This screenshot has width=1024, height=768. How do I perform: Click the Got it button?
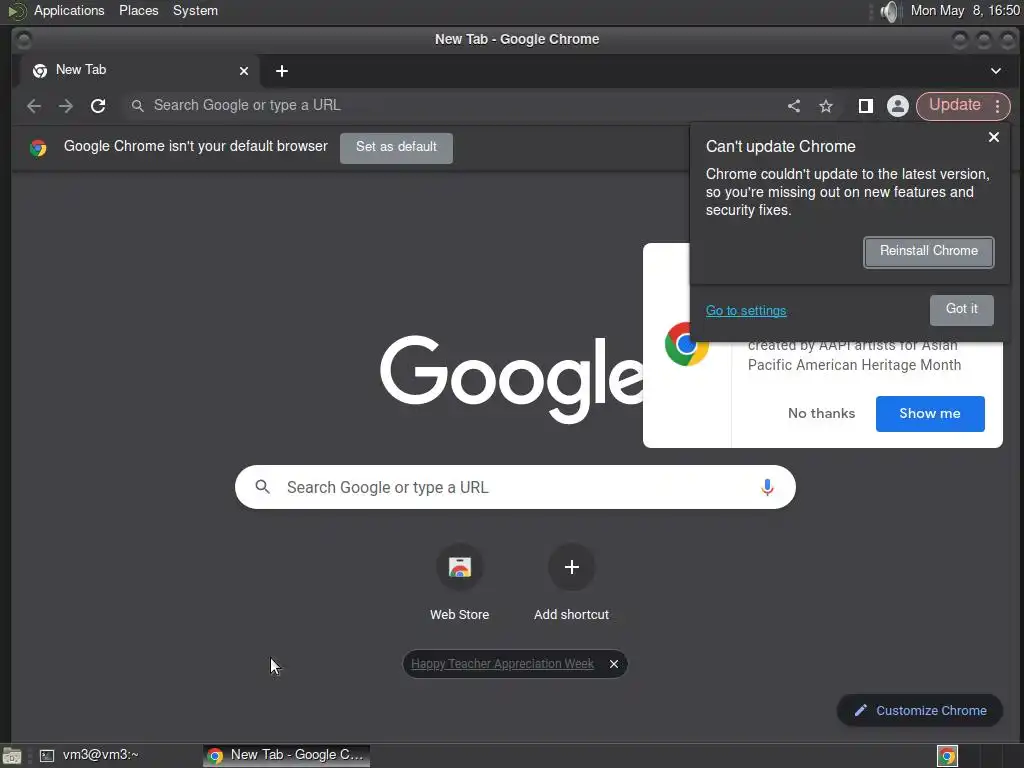pos(962,310)
